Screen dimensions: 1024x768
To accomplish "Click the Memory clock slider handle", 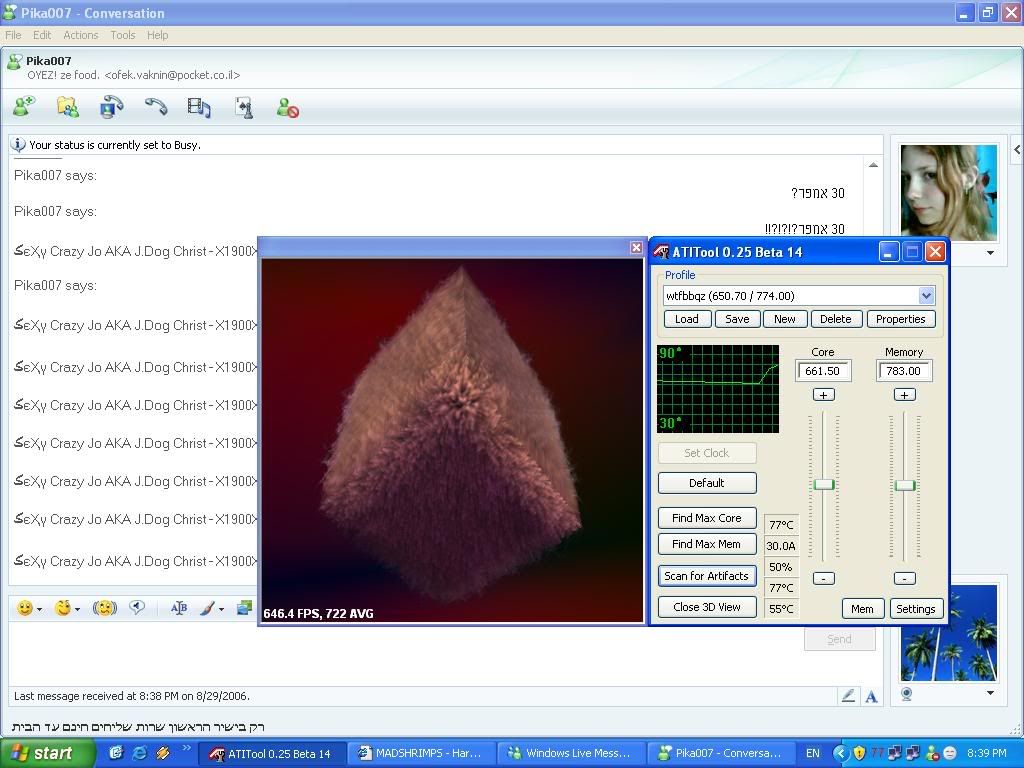I will 904,485.
